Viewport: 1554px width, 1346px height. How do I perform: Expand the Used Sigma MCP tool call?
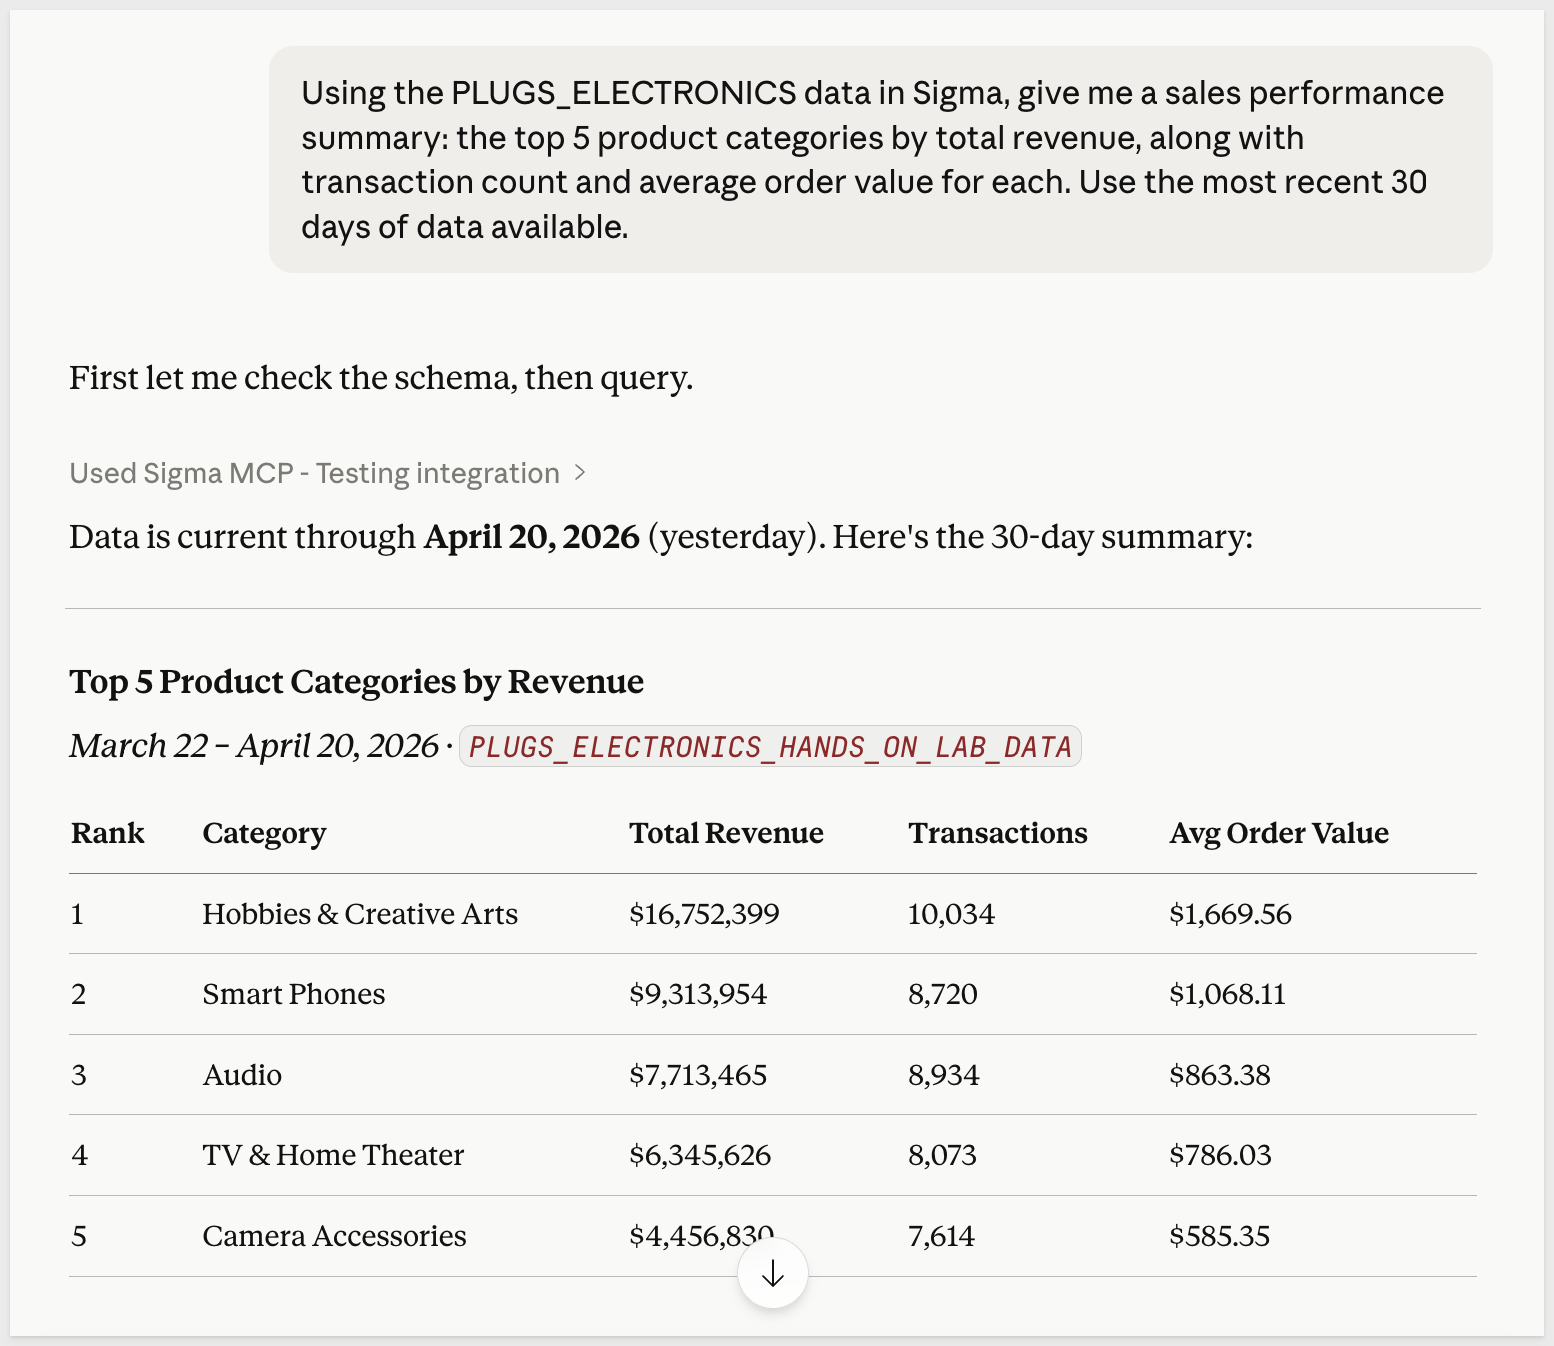tap(314, 473)
